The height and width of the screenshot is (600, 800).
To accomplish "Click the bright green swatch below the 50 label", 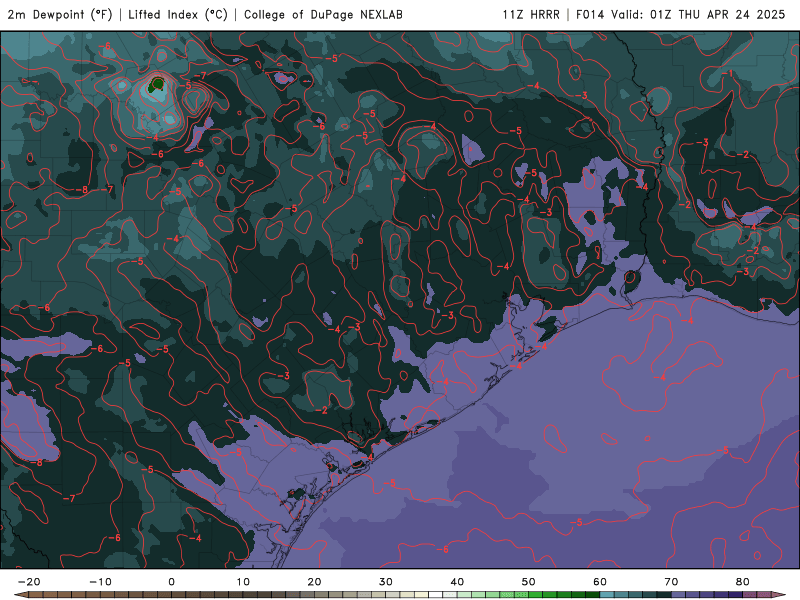I will [x=536, y=595].
